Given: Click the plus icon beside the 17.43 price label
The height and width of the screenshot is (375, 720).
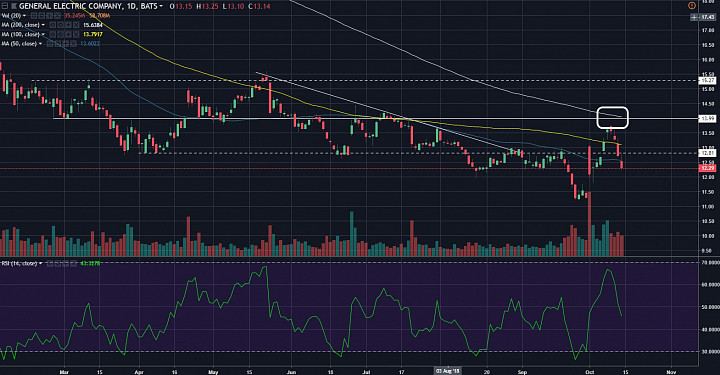Looking at the screenshot, I should tap(695, 17).
